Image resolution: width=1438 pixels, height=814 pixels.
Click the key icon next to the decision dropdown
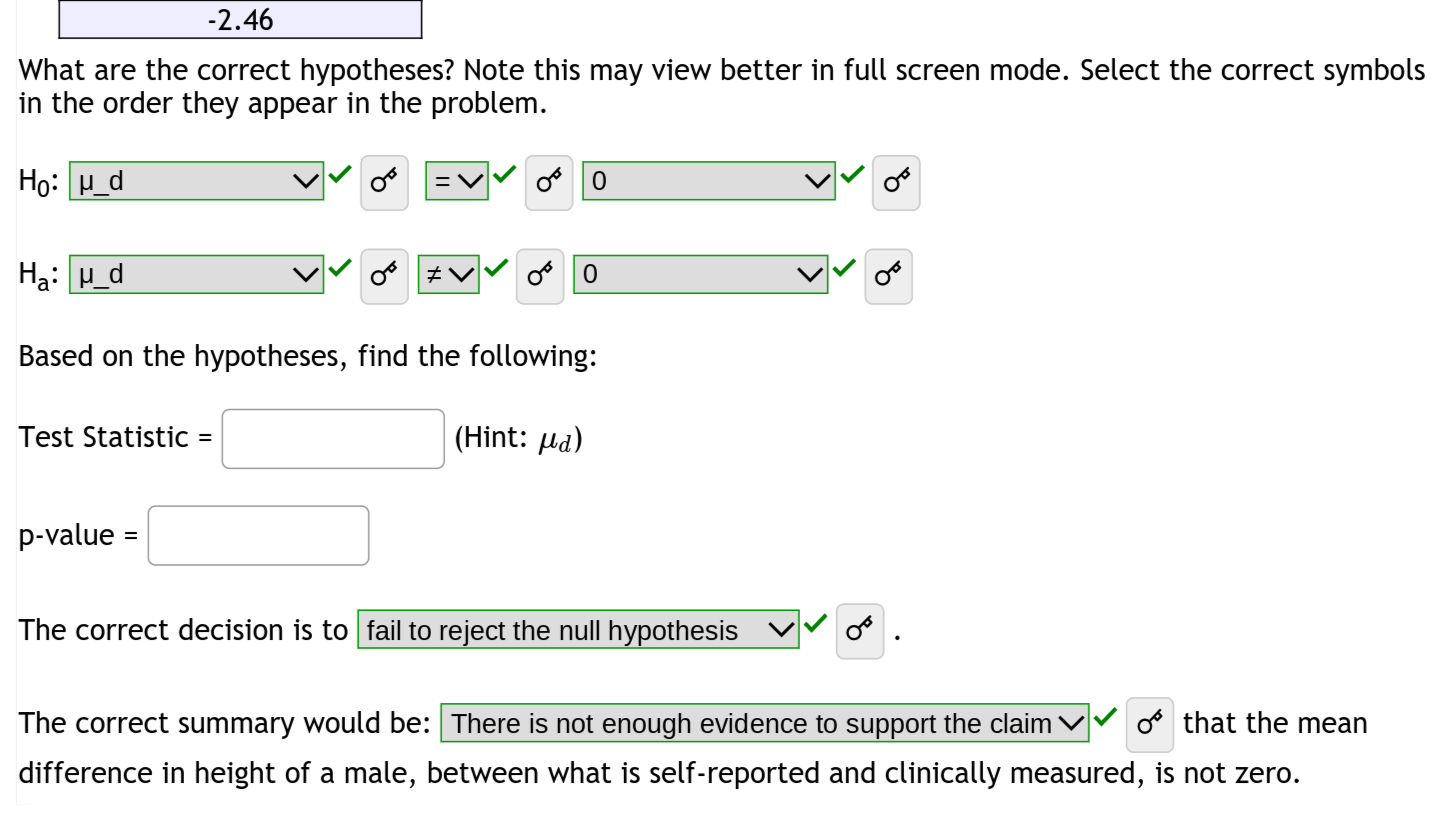pyautogui.click(x=859, y=630)
